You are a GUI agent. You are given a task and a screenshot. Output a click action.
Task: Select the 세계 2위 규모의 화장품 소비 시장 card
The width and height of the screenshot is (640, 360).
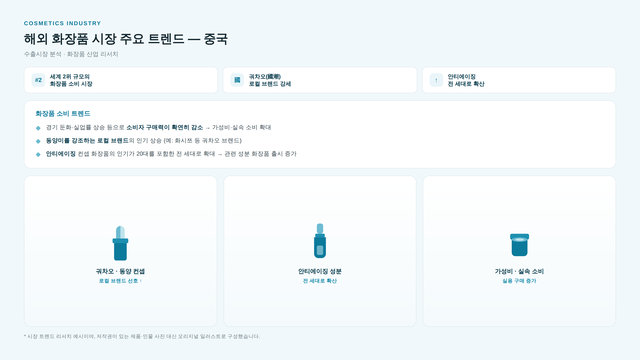[121, 80]
